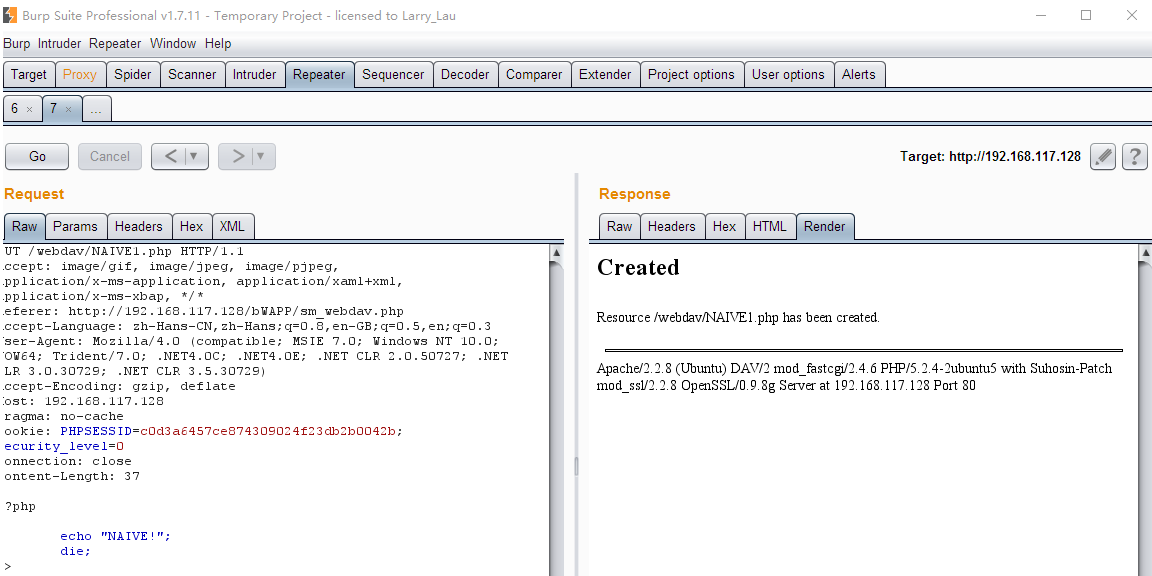Select the Response Raw tab
Screen dimensions: 1152x576
[619, 226]
